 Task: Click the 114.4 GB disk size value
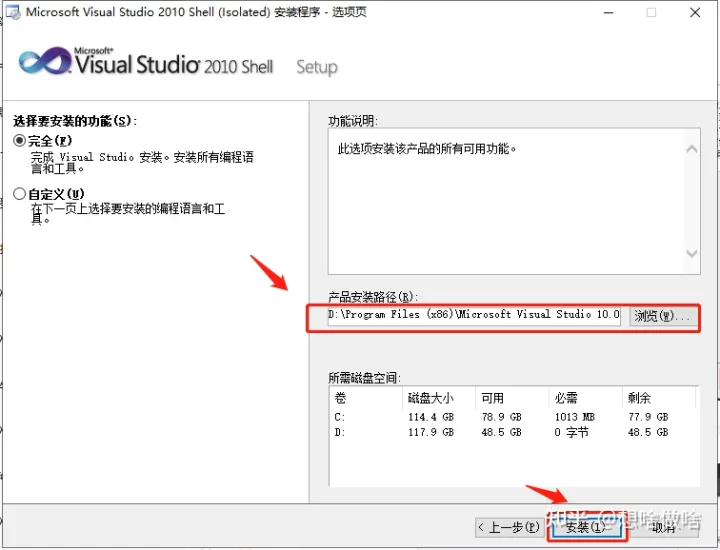pos(431,417)
